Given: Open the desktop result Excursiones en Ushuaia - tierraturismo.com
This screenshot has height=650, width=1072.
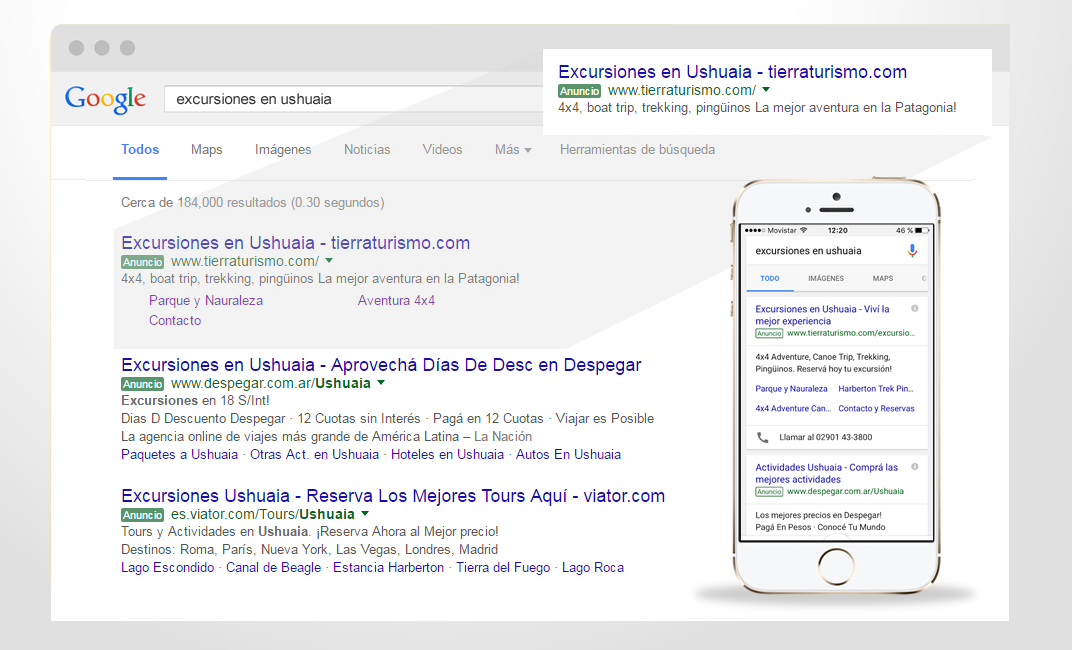Looking at the screenshot, I should point(295,243).
